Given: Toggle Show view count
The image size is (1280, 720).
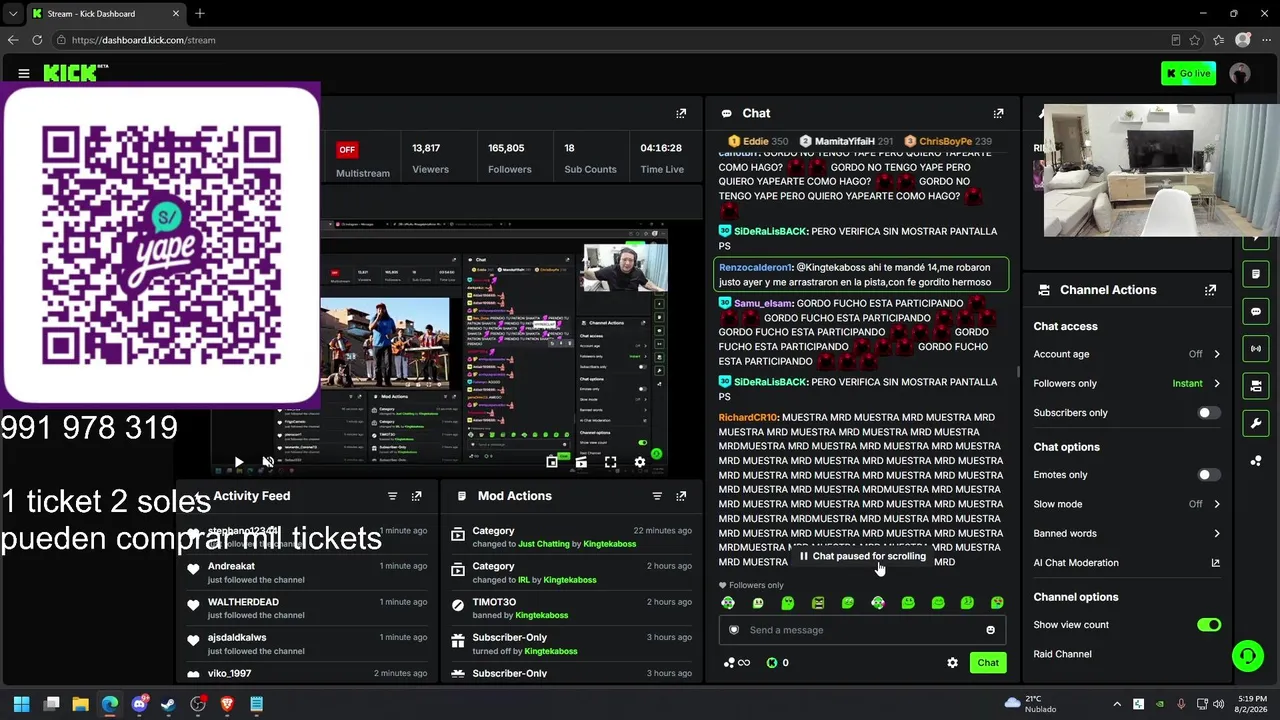Looking at the screenshot, I should (x=1209, y=625).
